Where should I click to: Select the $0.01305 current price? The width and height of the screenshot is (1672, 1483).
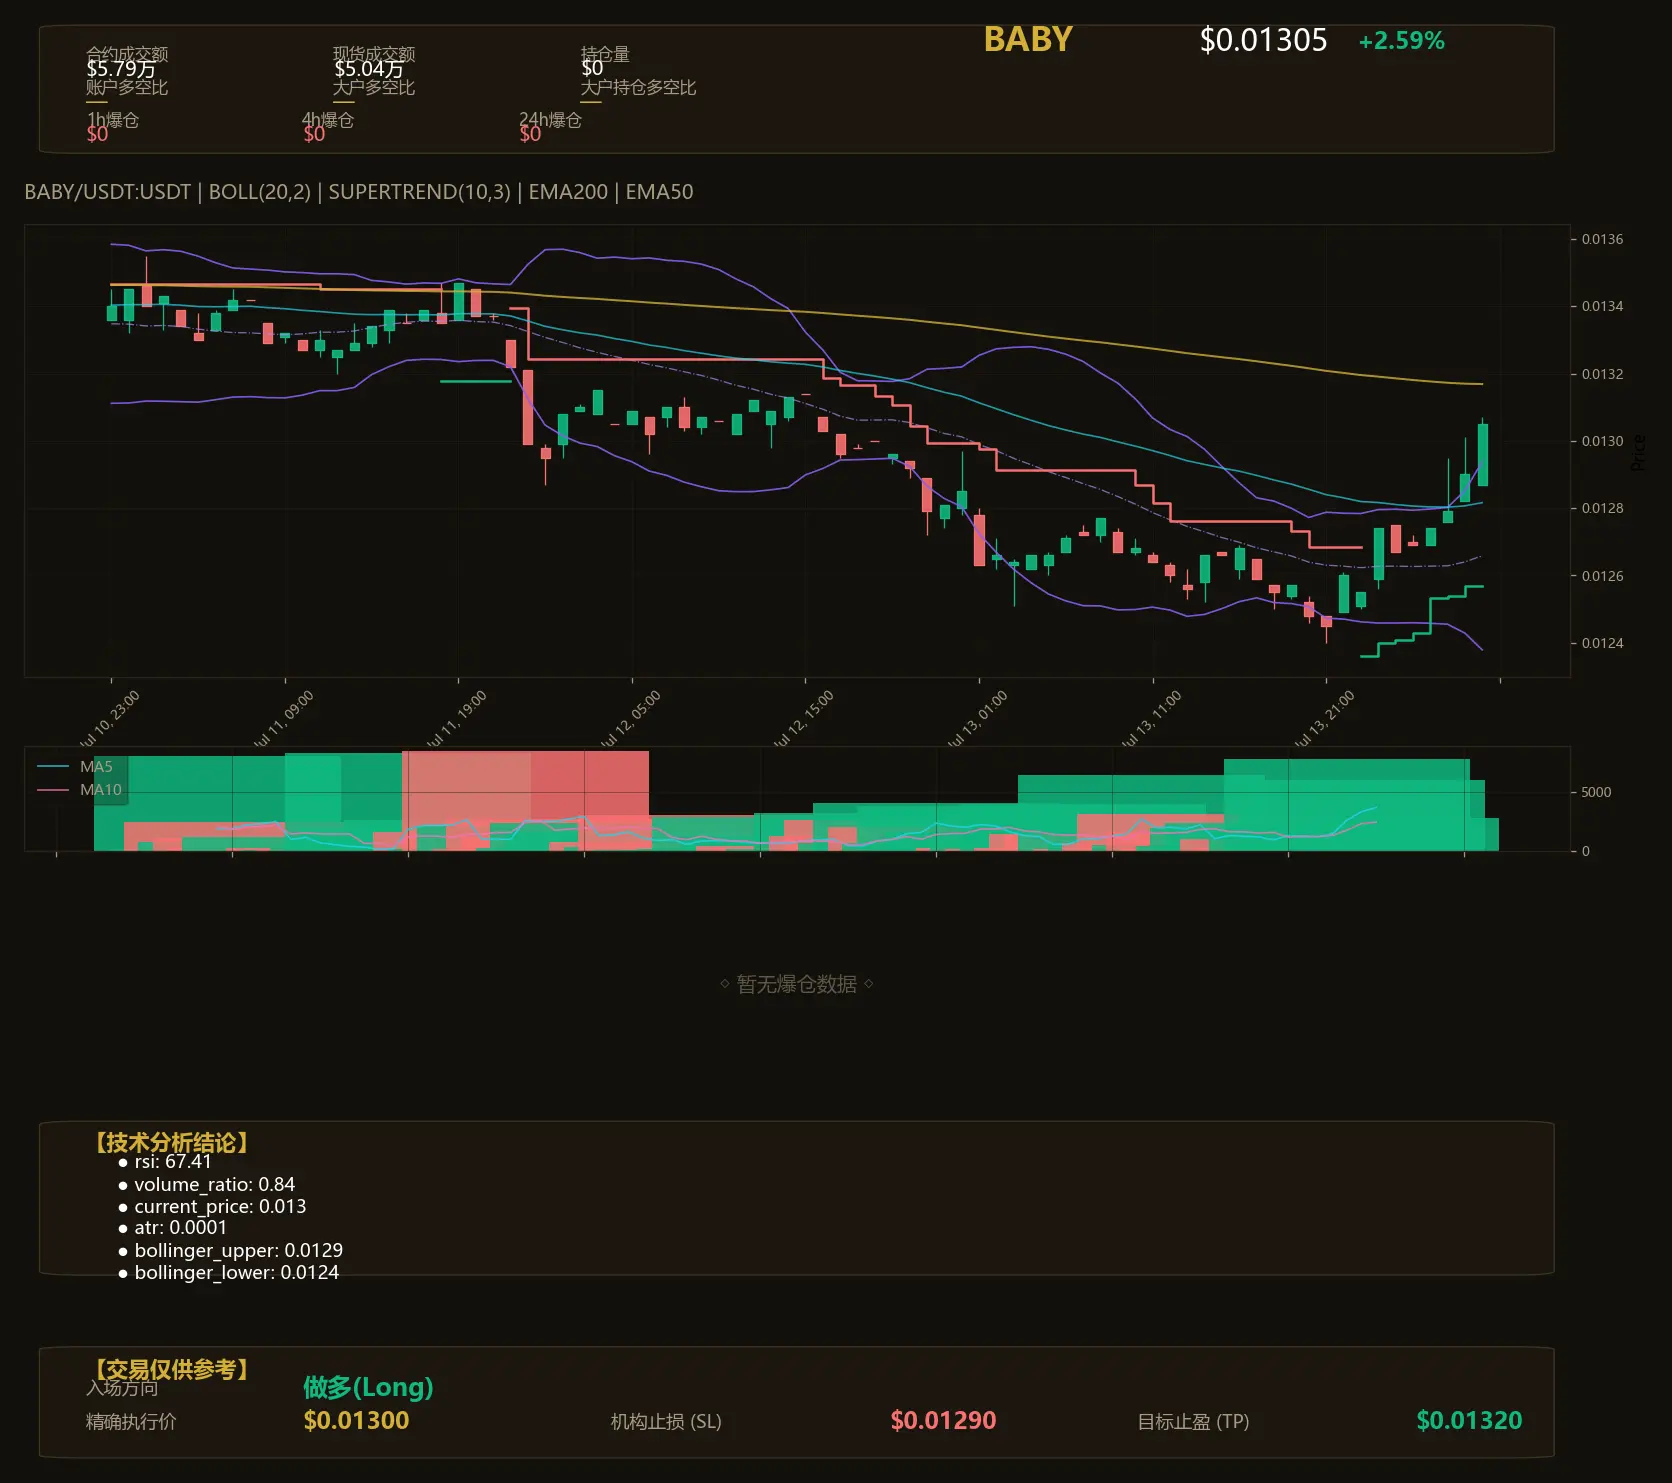coord(1263,40)
